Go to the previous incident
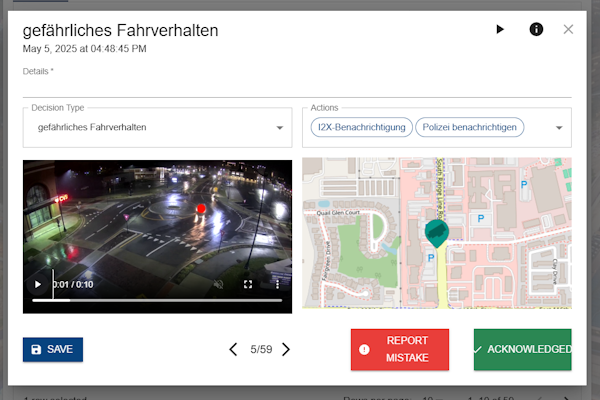 coord(233,349)
